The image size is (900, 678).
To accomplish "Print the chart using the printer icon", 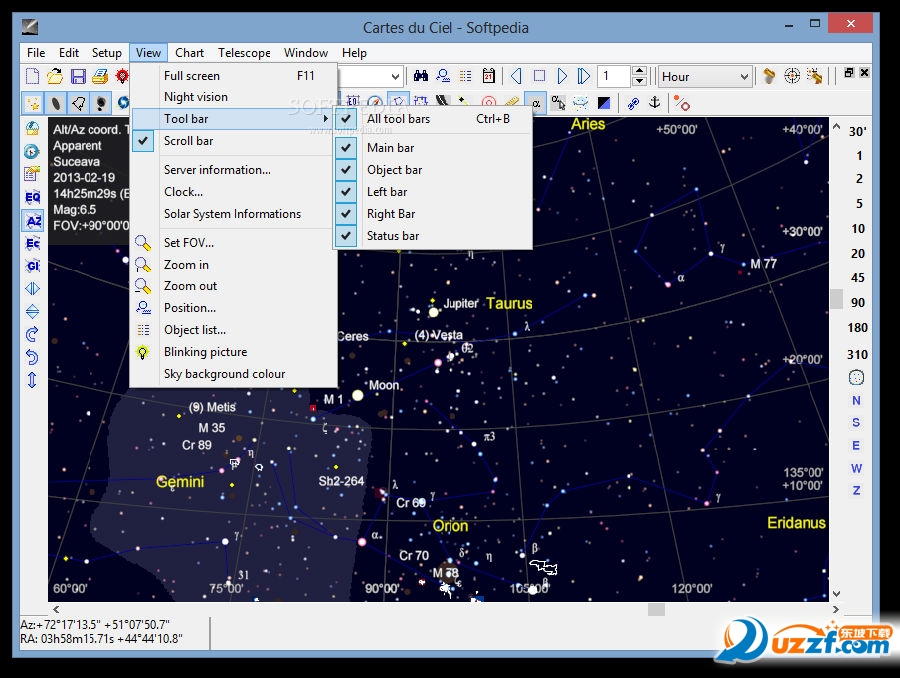I will coord(100,76).
